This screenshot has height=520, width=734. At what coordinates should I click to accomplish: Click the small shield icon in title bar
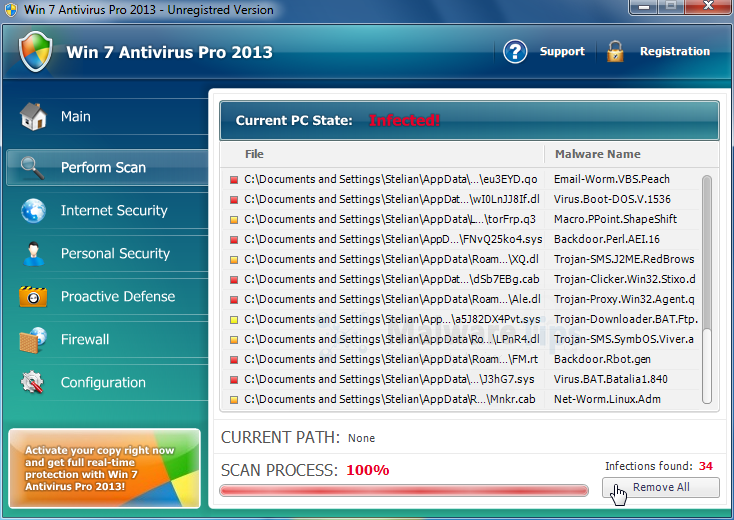pyautogui.click(x=10, y=10)
